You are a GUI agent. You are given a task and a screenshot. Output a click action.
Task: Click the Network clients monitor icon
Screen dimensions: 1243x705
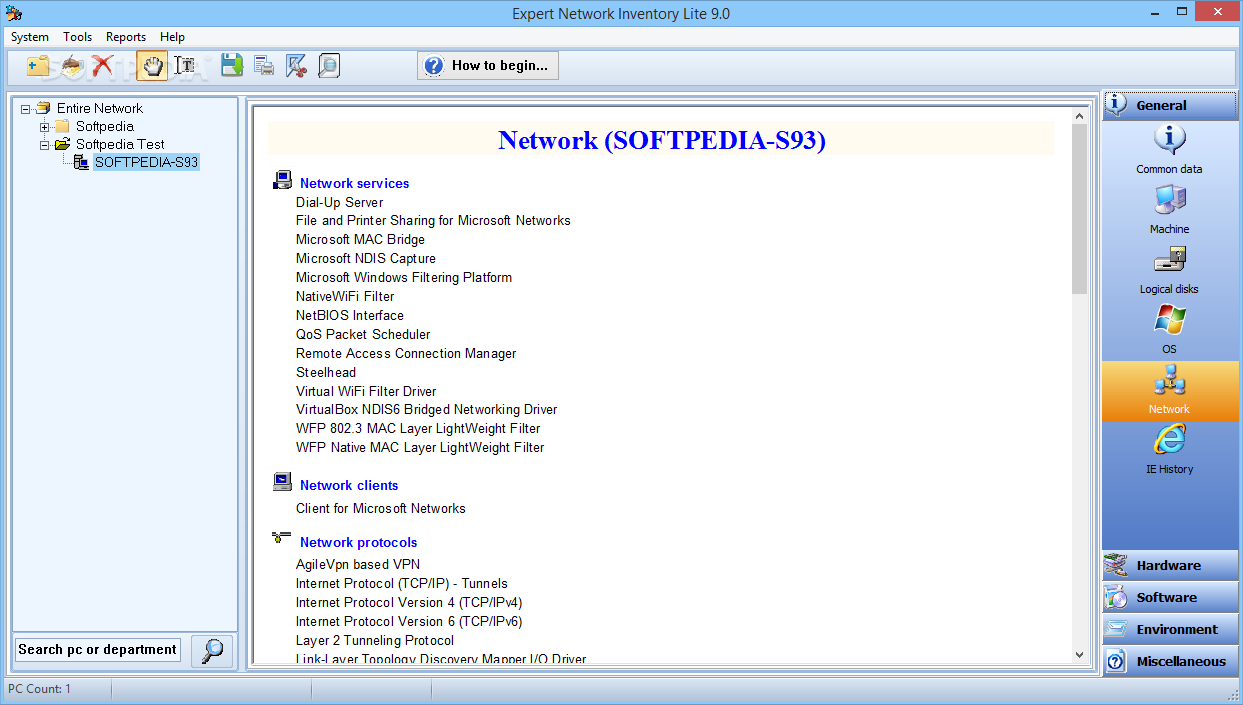coord(282,482)
